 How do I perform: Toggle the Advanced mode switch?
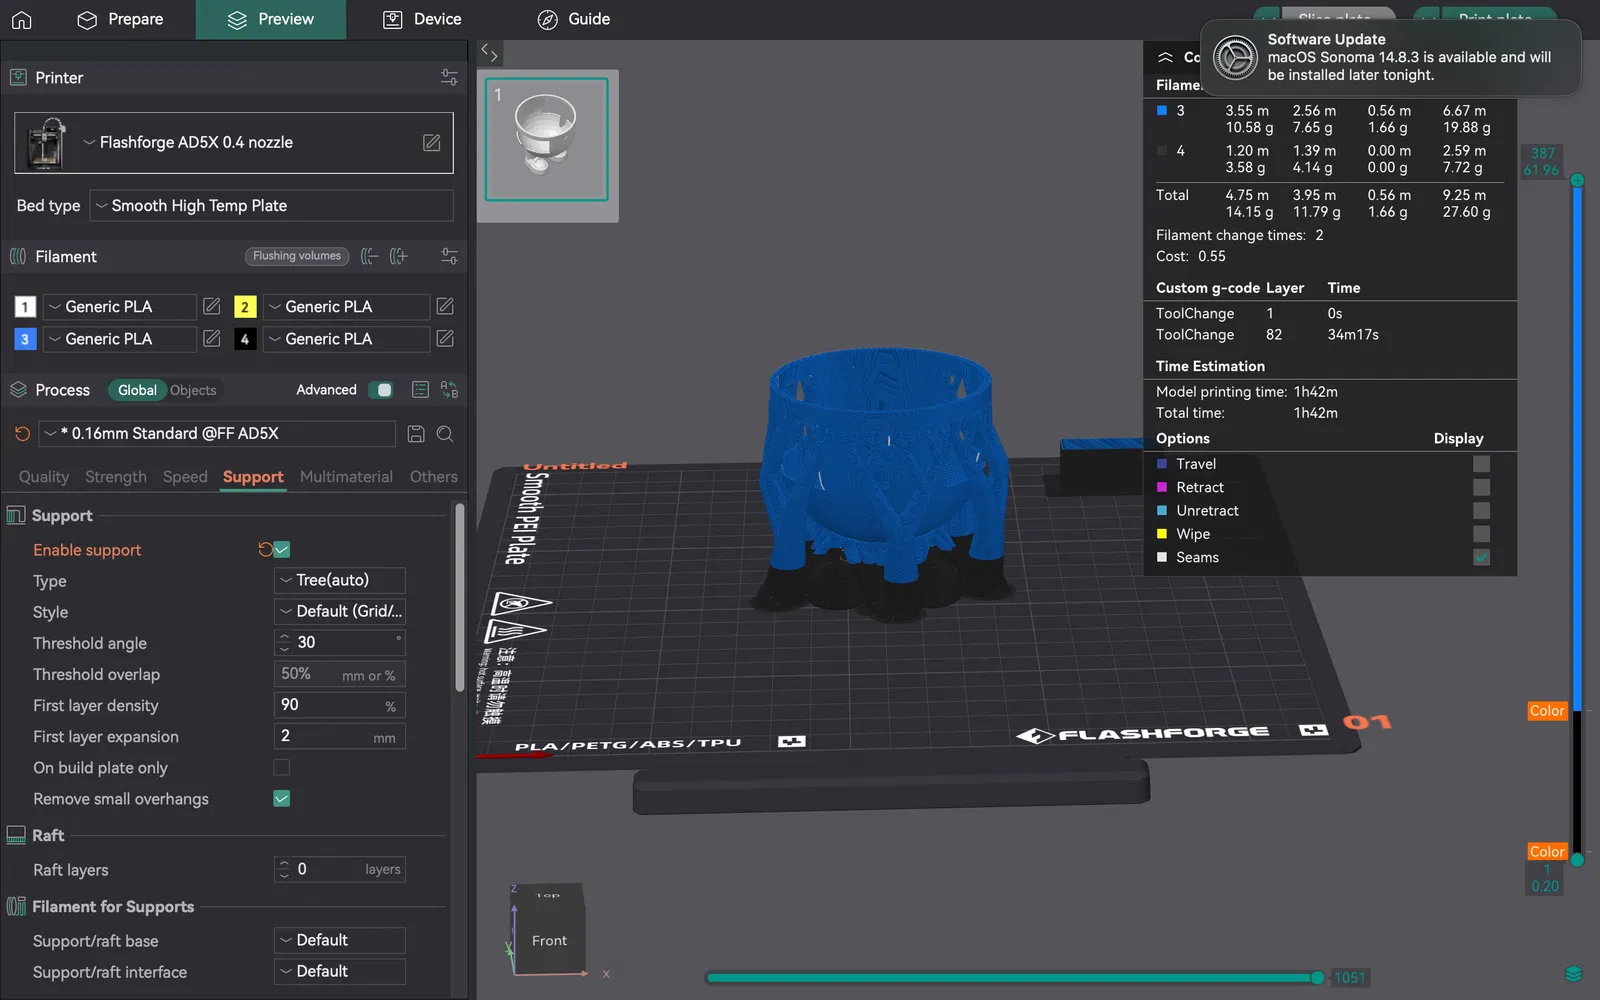(x=381, y=390)
